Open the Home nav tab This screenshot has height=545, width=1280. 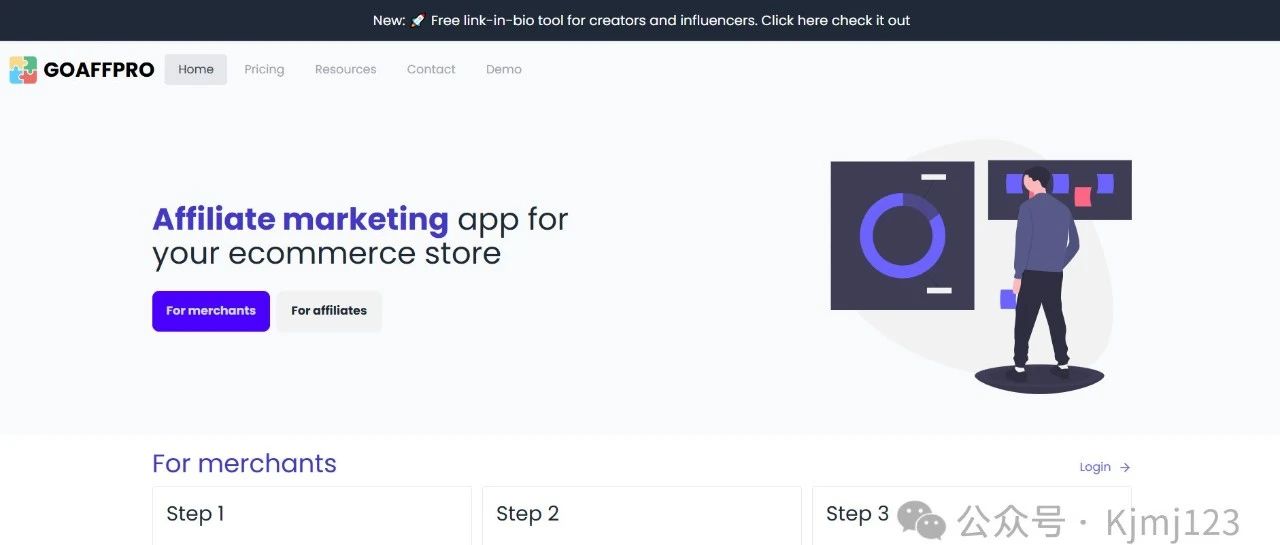point(196,69)
